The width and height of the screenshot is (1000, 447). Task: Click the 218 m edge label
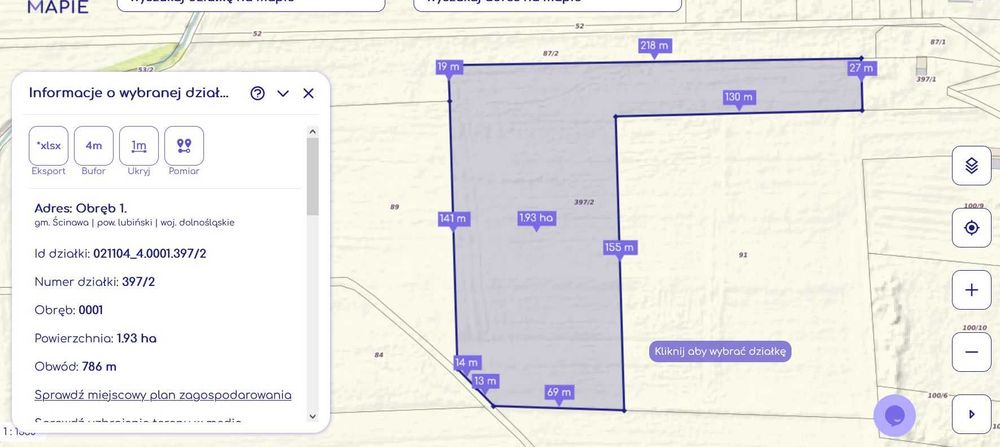point(654,46)
